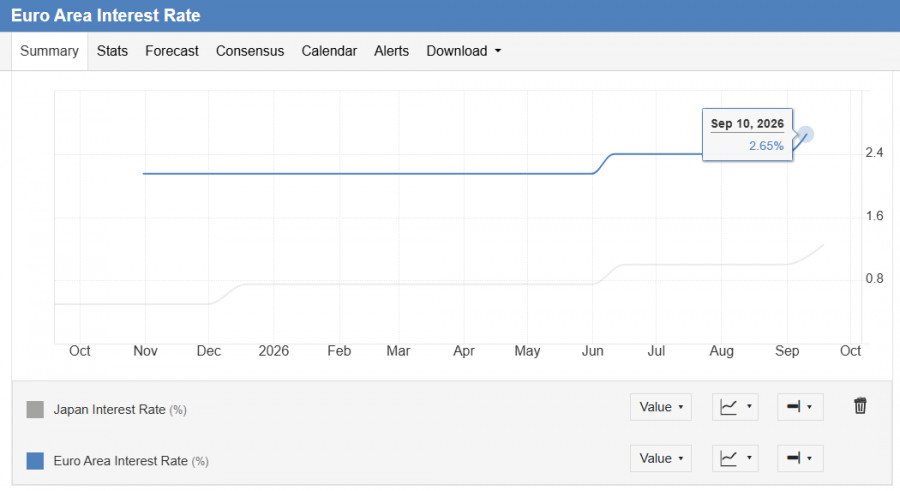This screenshot has height=491, width=900.
Task: Click the Euro Area Interest Rate series label
Action: [x=131, y=461]
